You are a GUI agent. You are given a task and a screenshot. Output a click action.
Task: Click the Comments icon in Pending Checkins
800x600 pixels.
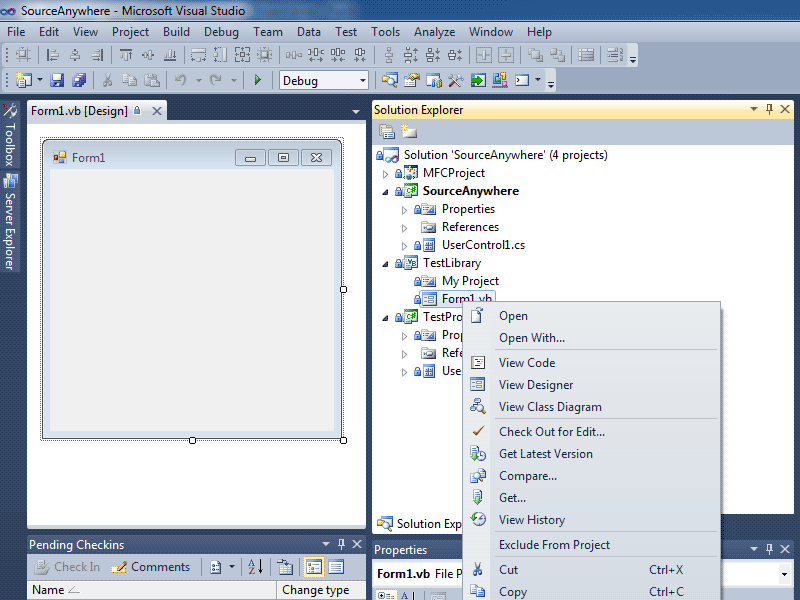click(x=118, y=566)
